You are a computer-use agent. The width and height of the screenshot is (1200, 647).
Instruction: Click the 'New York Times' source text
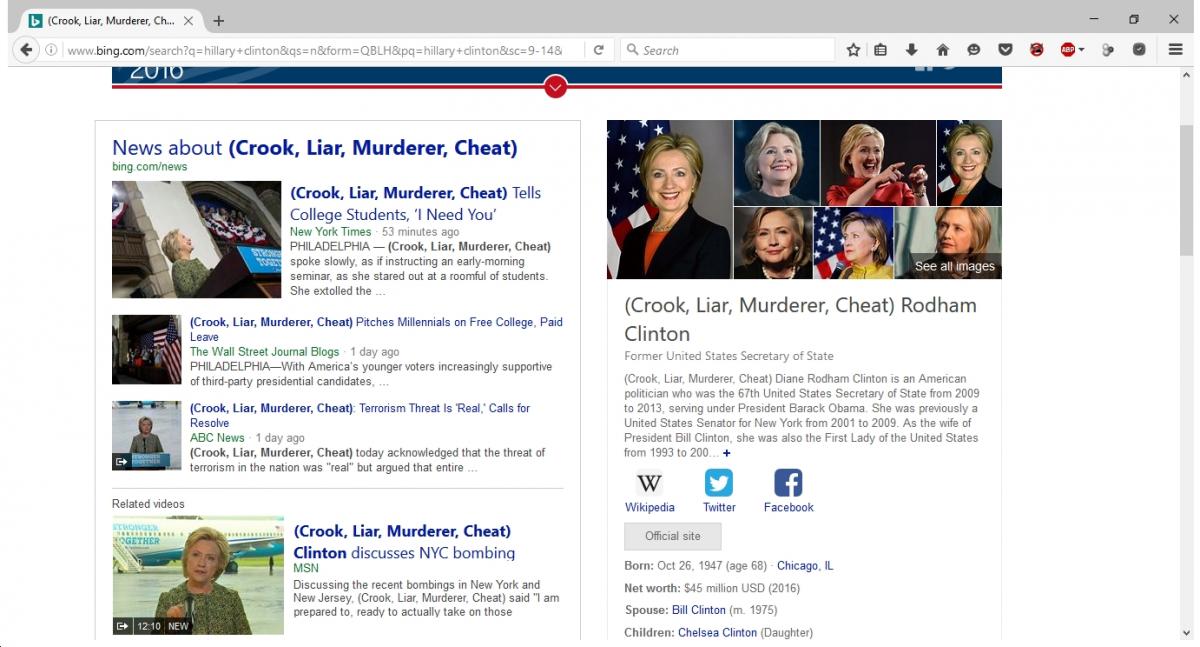[330, 232]
